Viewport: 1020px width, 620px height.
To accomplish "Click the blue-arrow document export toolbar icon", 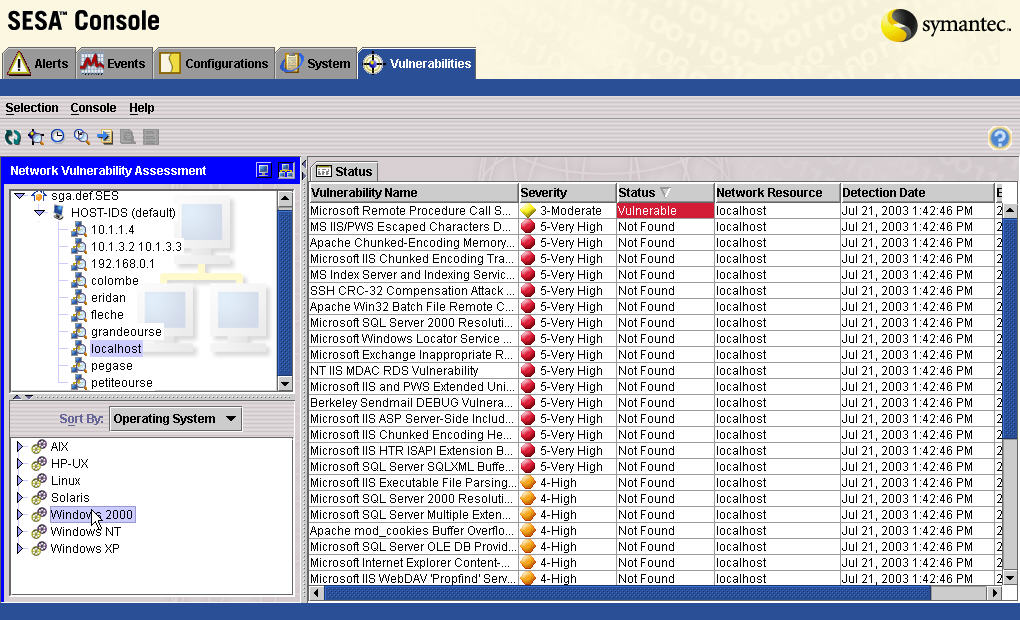I will [x=105, y=137].
